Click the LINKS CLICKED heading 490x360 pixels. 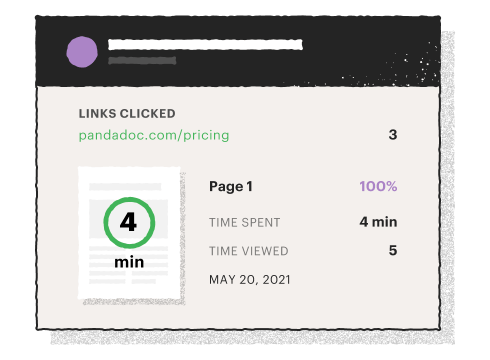(x=127, y=114)
